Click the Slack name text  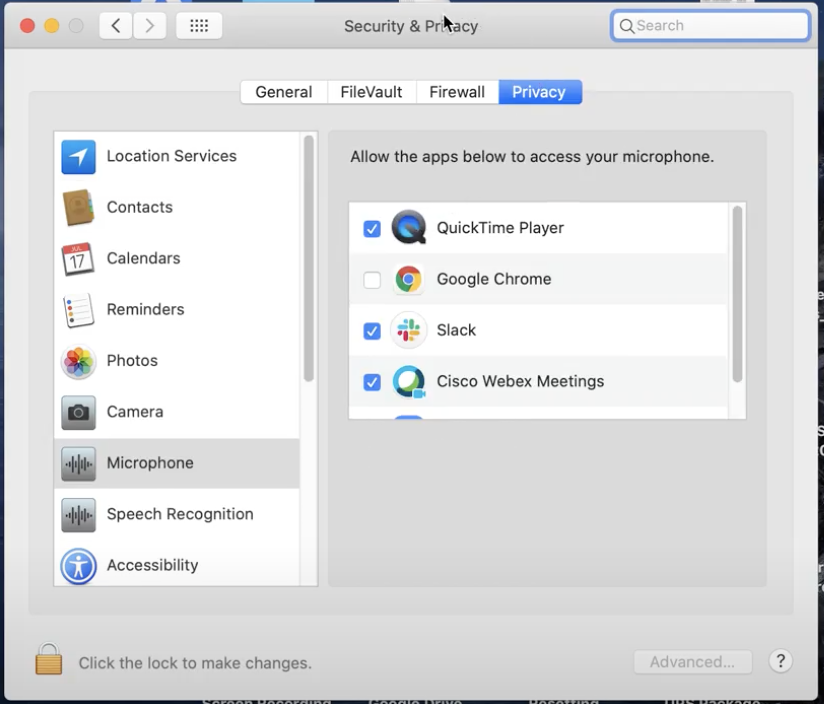[456, 330]
